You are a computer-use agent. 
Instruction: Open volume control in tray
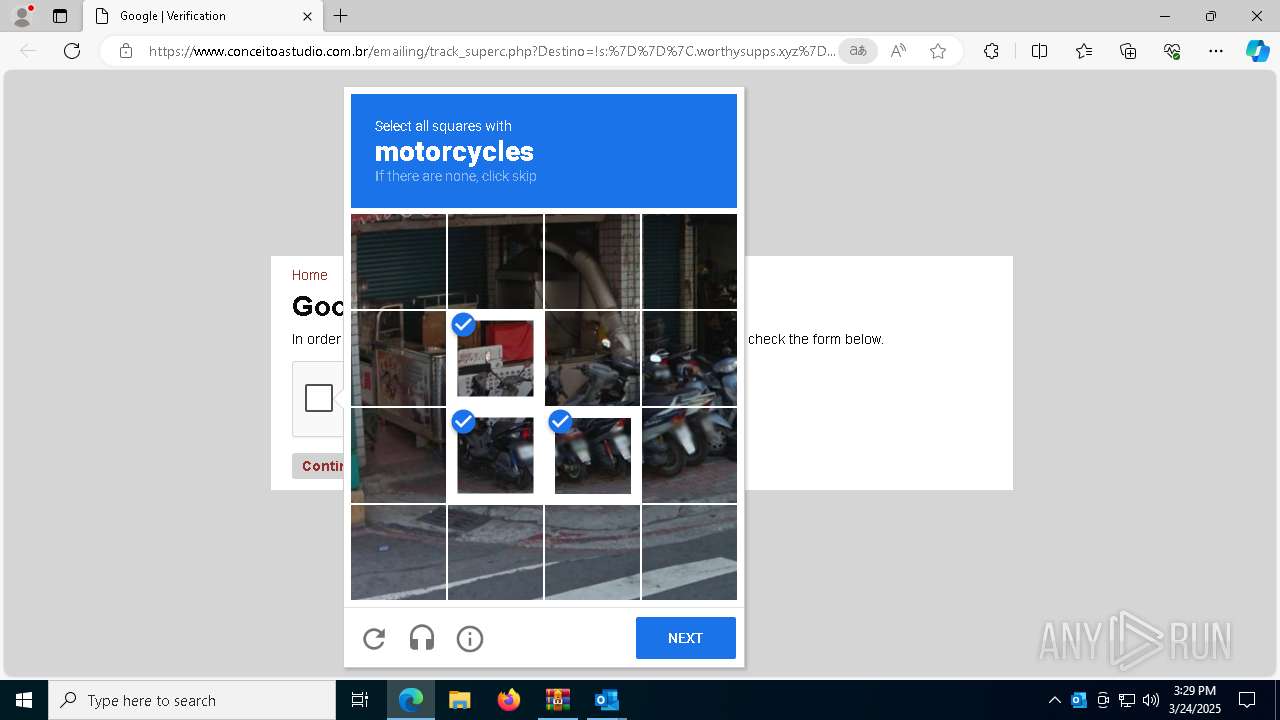1151,700
